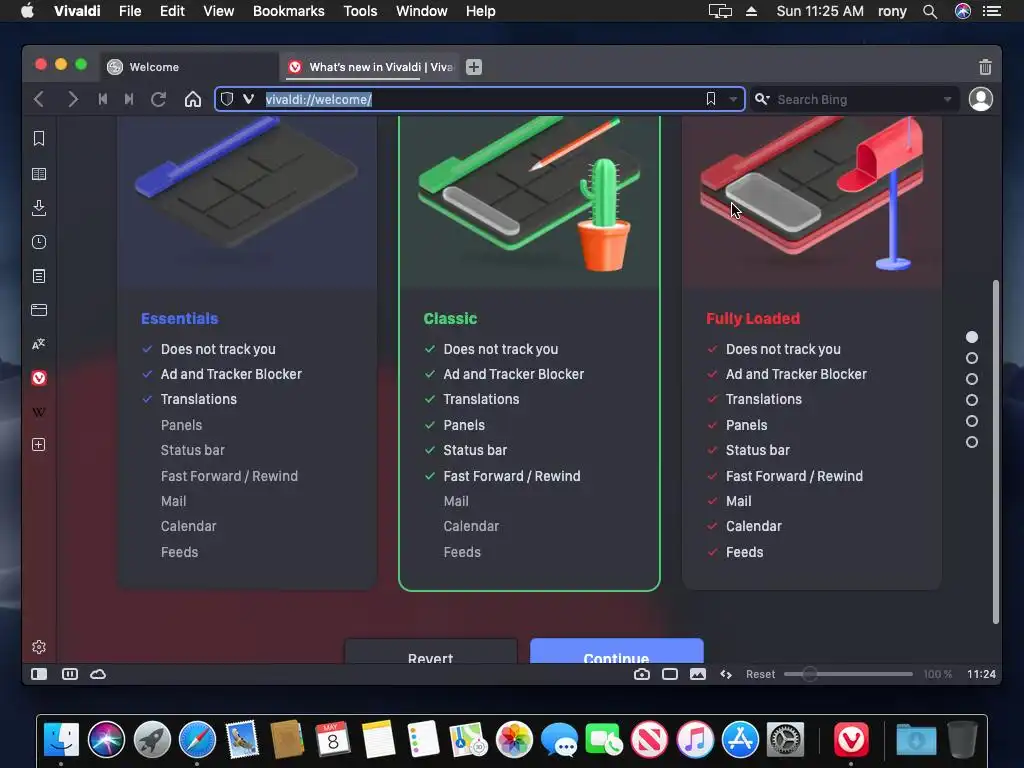Open the File menu
1024x768 pixels.
(x=130, y=11)
